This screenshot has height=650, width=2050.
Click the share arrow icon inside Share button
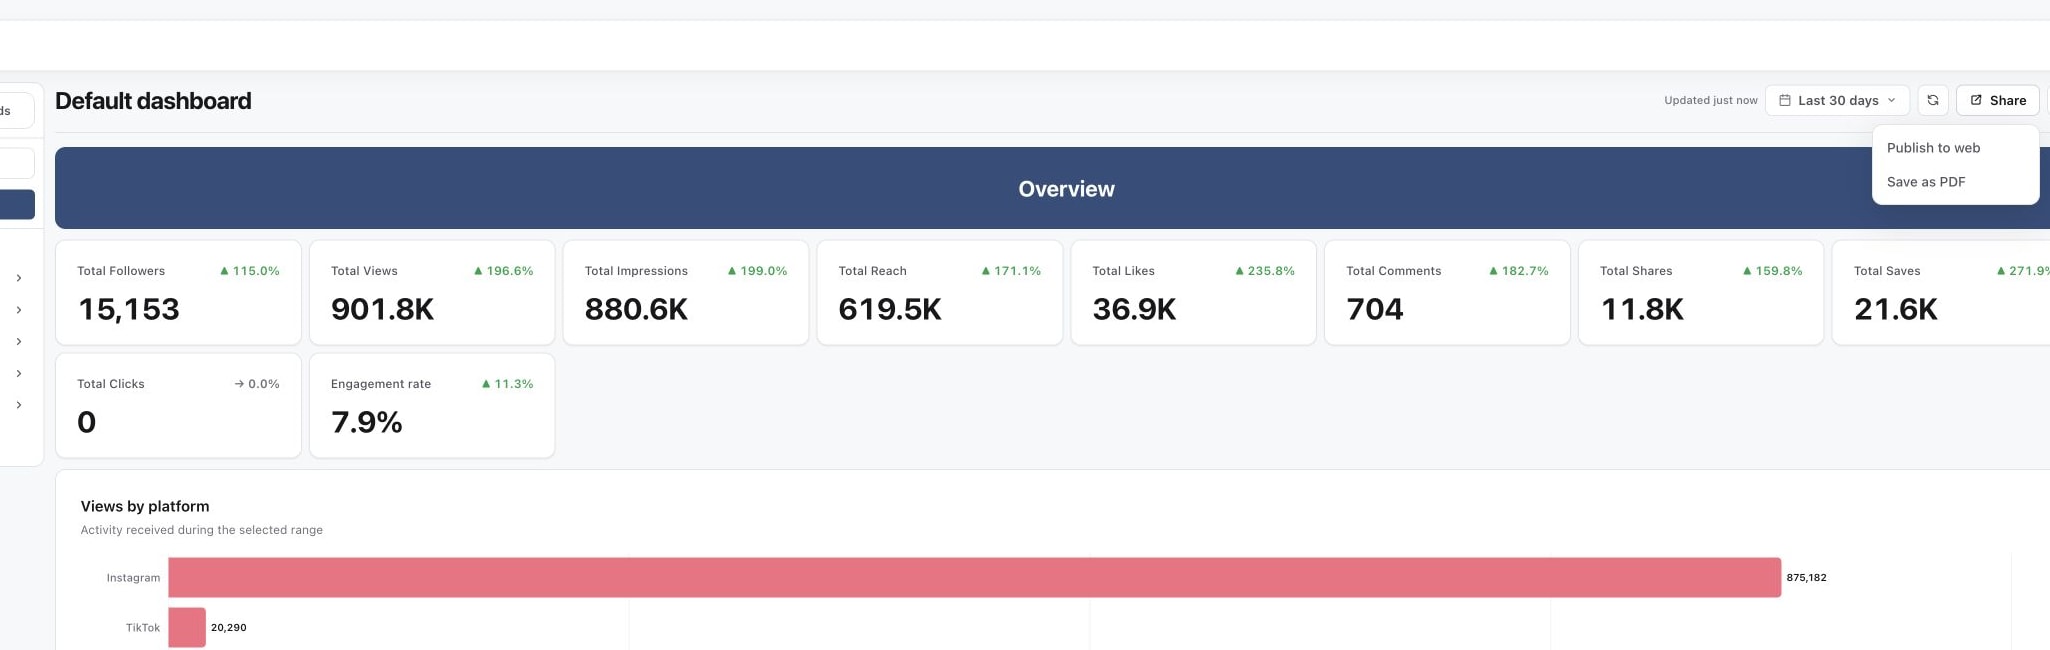click(1976, 100)
